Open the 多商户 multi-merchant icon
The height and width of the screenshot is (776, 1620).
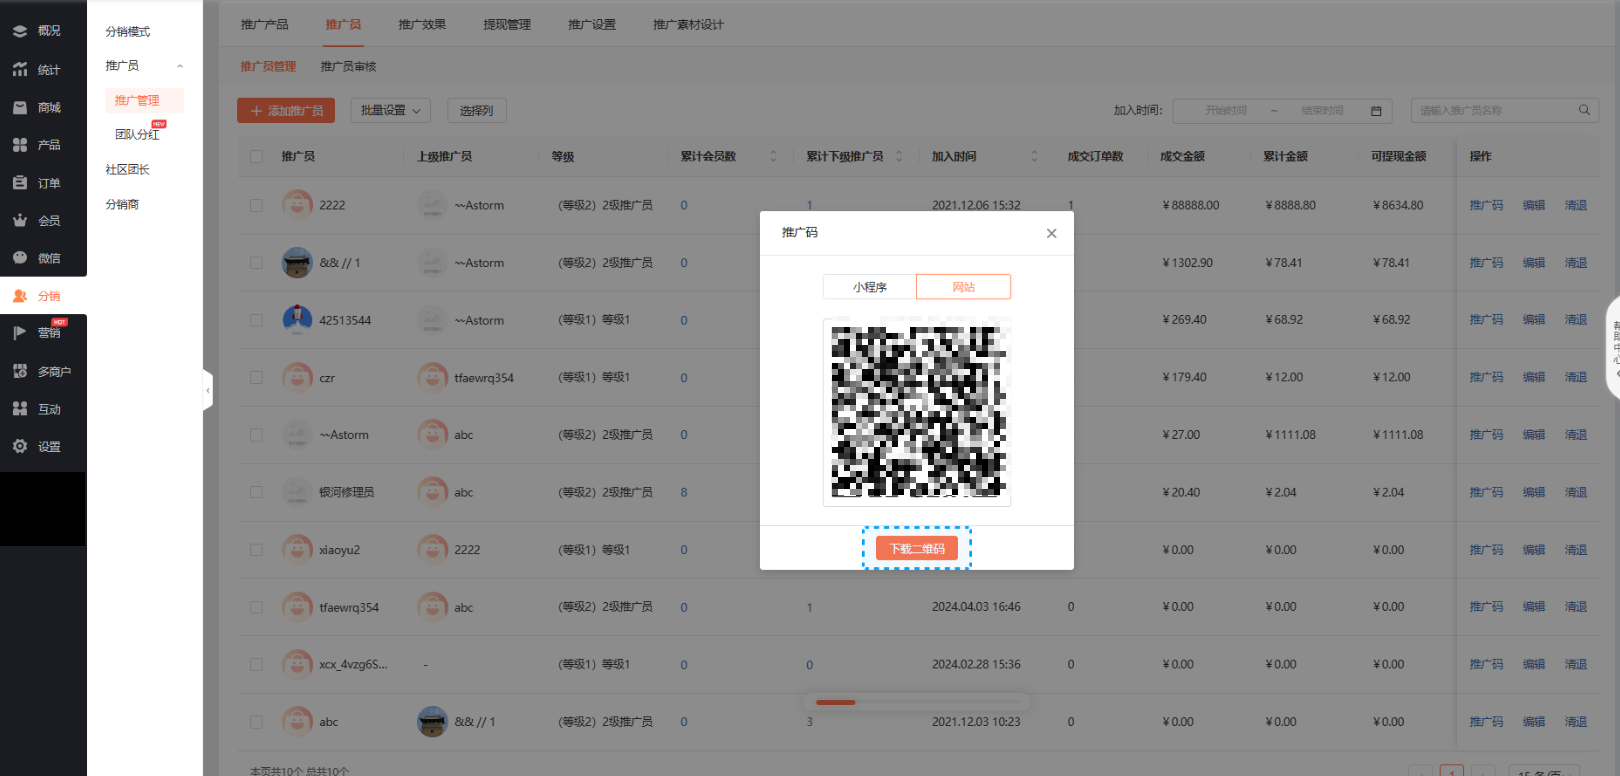tap(20, 371)
